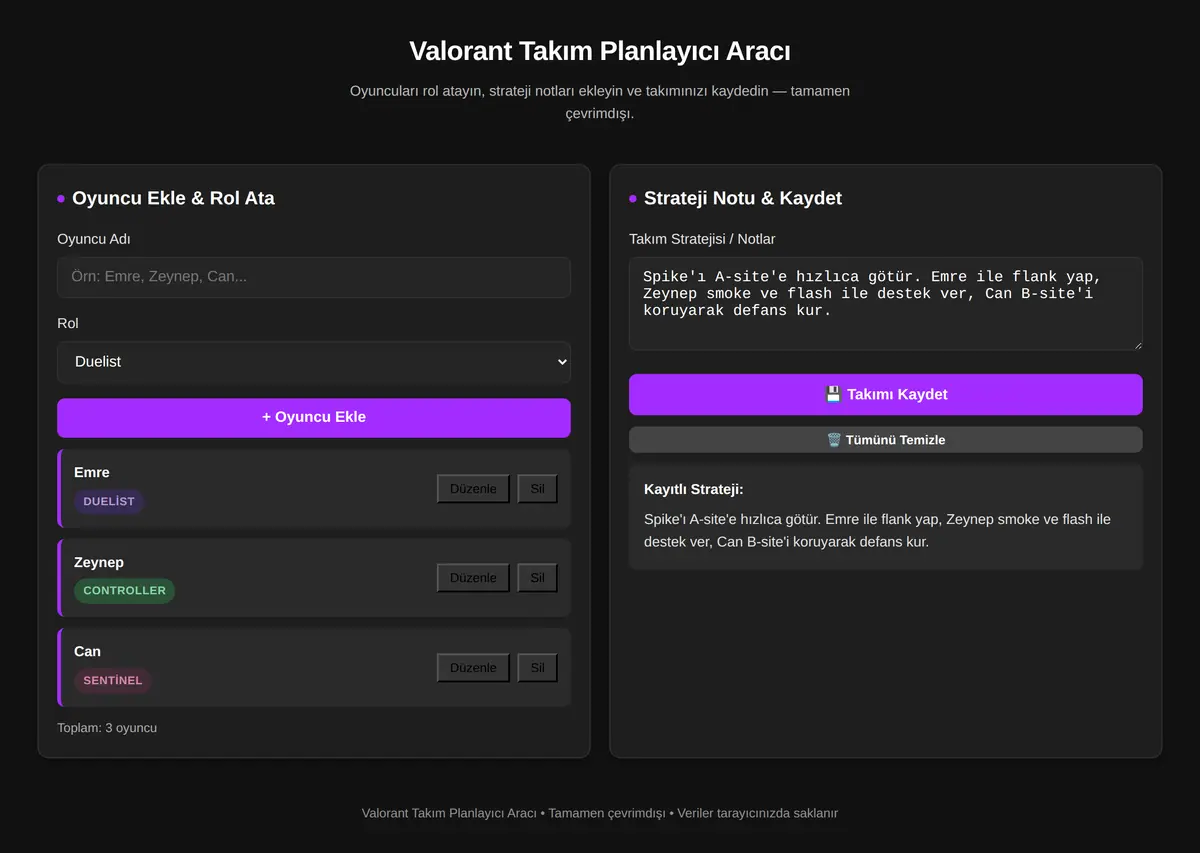Click Sil next to Zeynep
This screenshot has height=853, width=1200.
537,578
